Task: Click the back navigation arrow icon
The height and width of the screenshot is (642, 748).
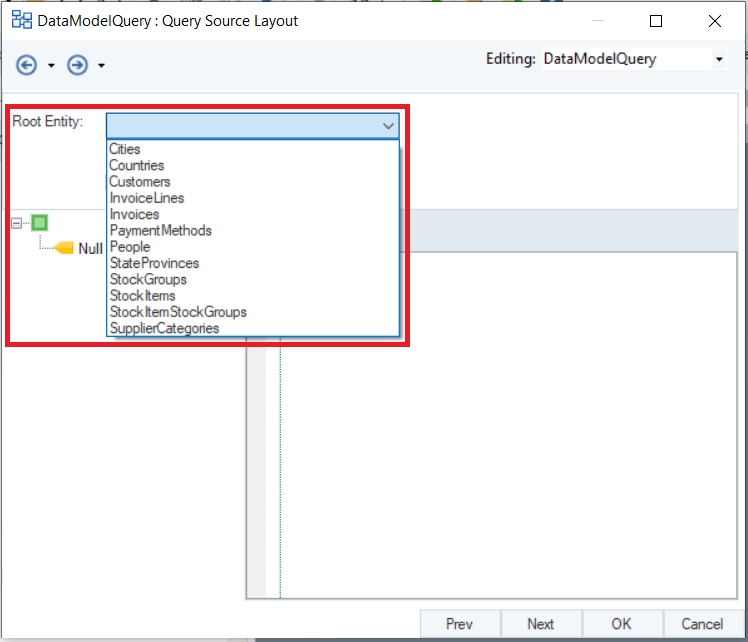Action: tap(26, 65)
